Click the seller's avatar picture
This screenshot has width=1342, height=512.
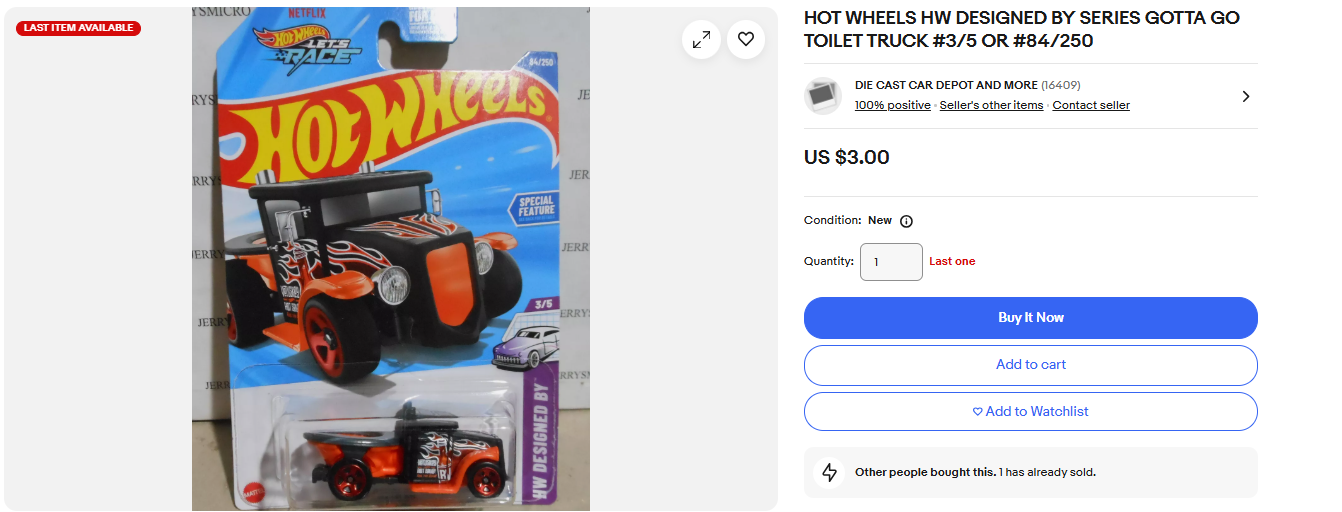coord(823,96)
